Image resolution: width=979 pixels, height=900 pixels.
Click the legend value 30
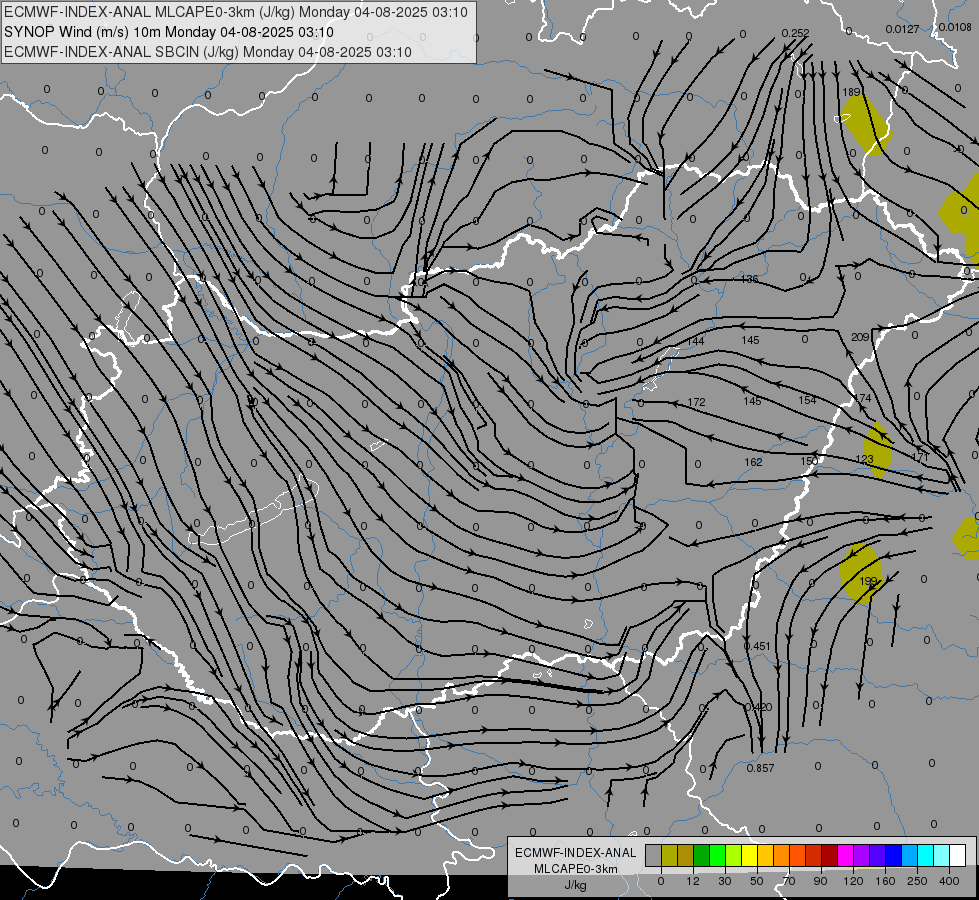[724, 881]
